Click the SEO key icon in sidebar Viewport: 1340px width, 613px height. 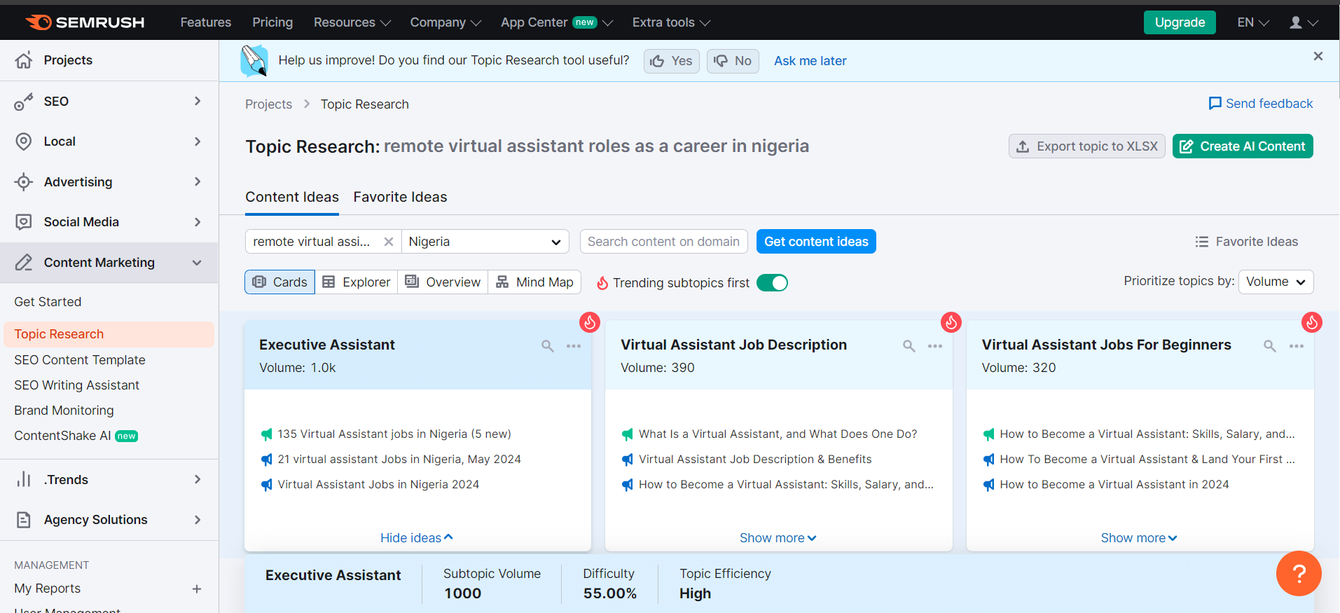[x=23, y=101]
